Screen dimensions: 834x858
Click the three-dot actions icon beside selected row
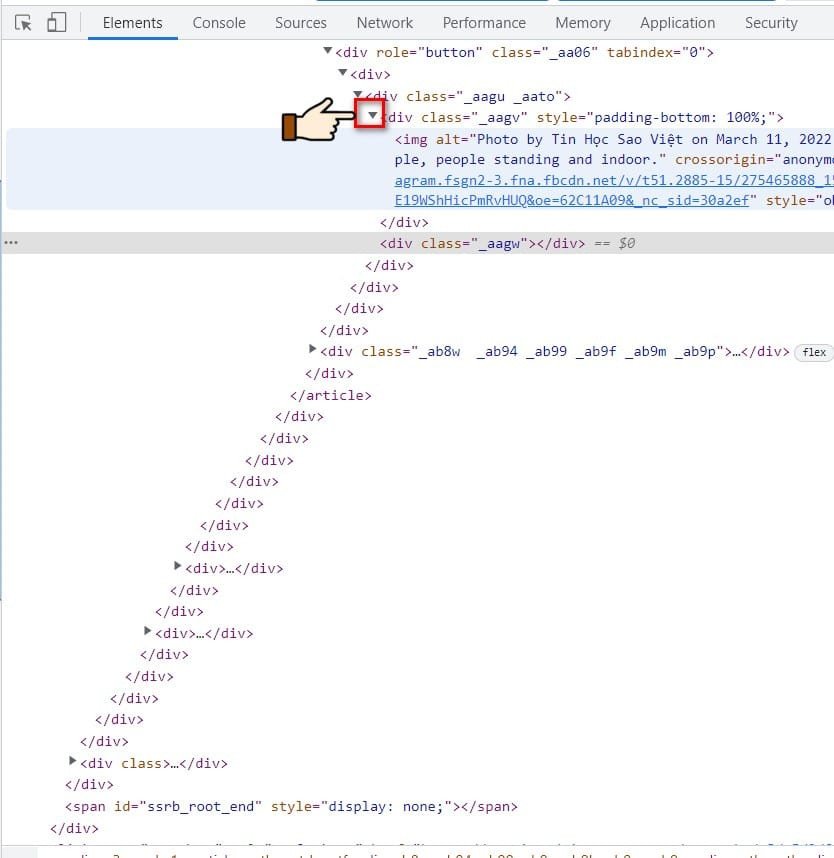[x=11, y=243]
